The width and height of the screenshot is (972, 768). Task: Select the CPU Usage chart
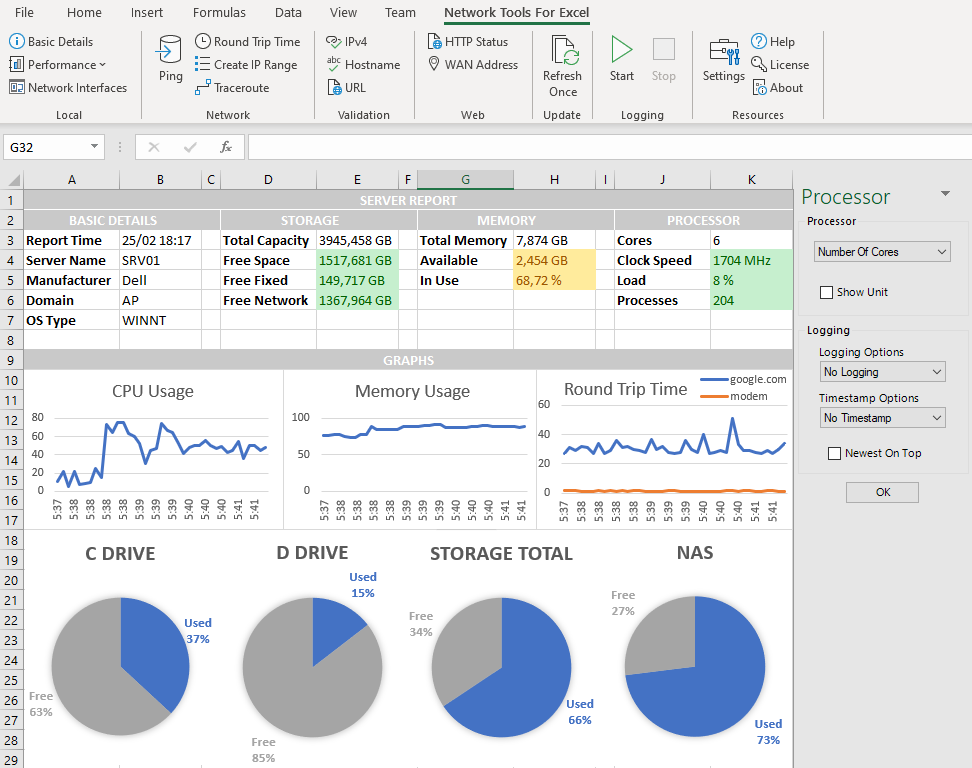153,450
